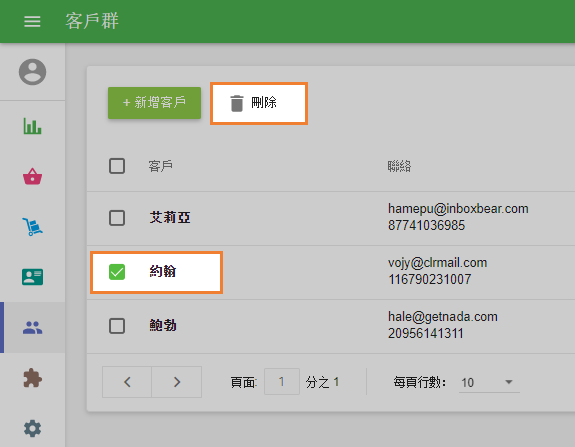
Task: Click email hale@getnada.com
Action: [x=443, y=316]
